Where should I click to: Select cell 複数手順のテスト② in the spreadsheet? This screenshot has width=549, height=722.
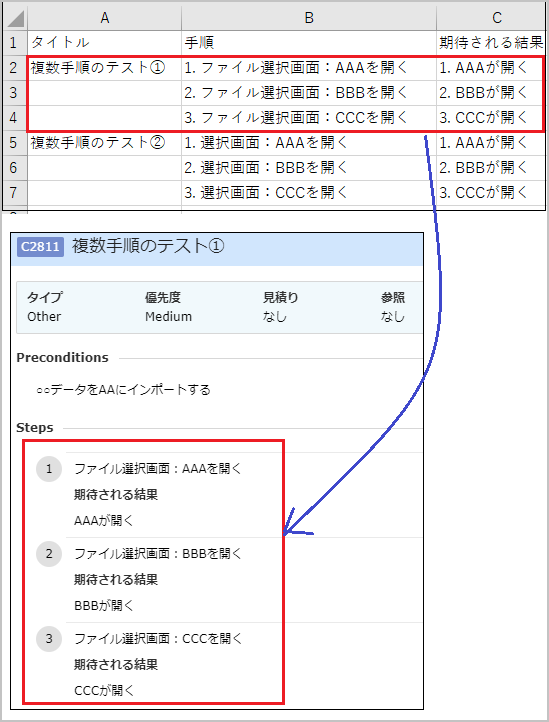coord(105,143)
